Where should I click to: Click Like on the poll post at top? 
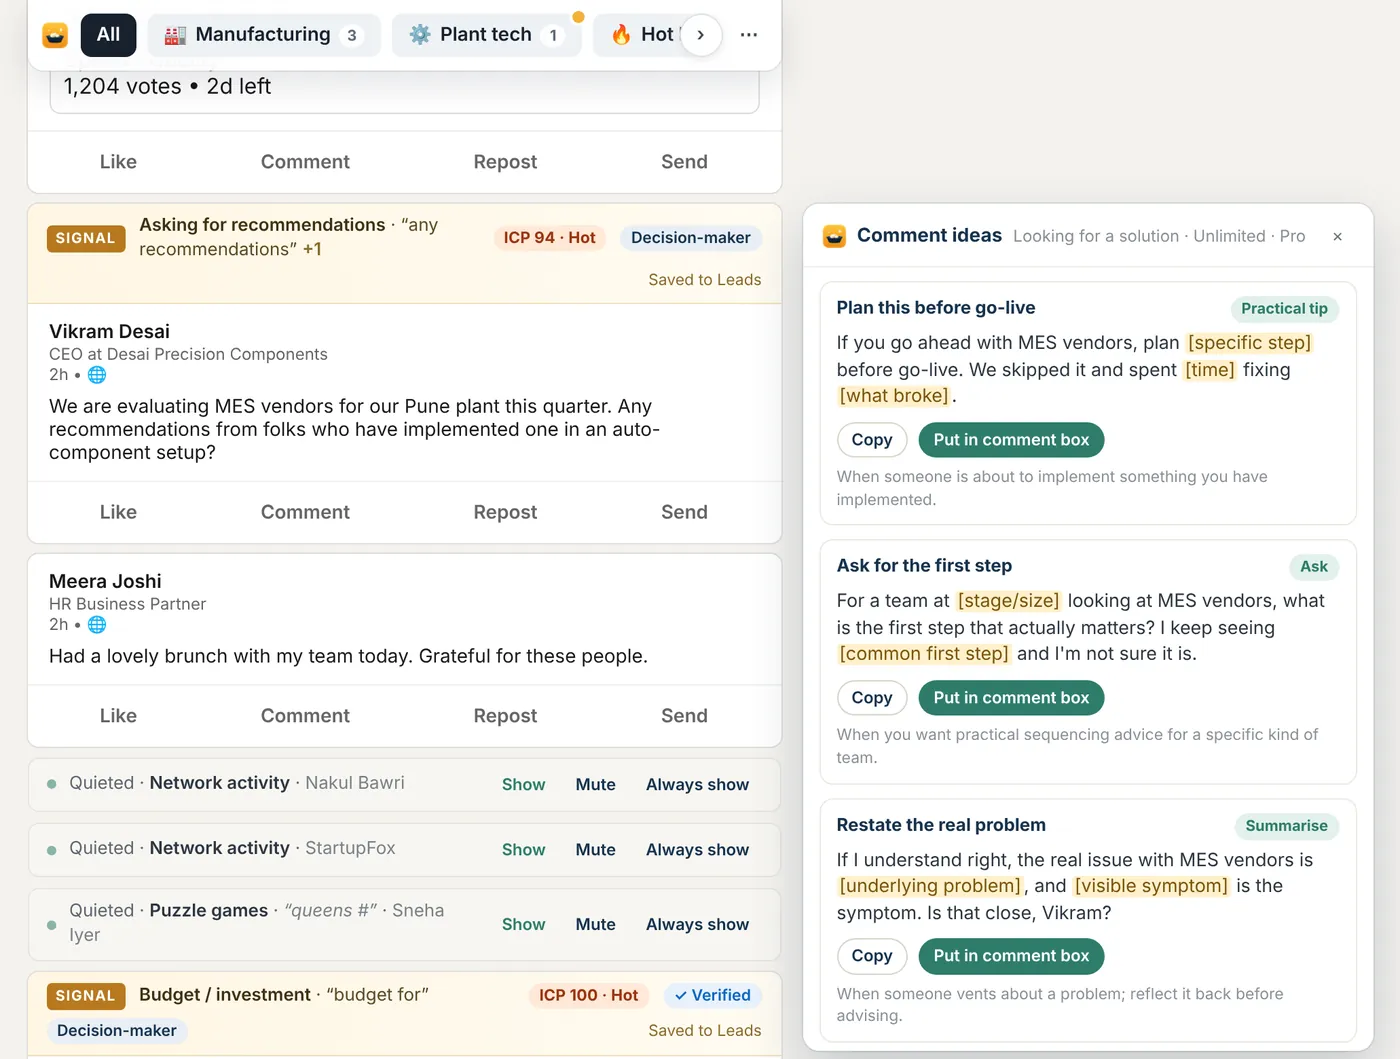(x=118, y=162)
